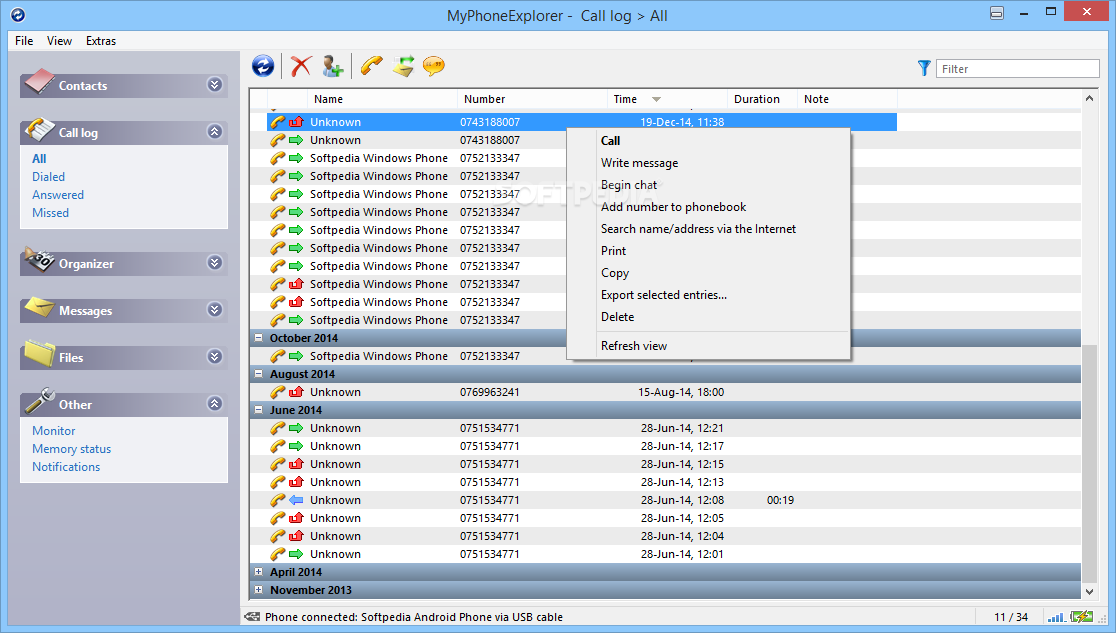Click the battery charging icon in status bar
Screen dimensions: 1116x633
(1082, 617)
